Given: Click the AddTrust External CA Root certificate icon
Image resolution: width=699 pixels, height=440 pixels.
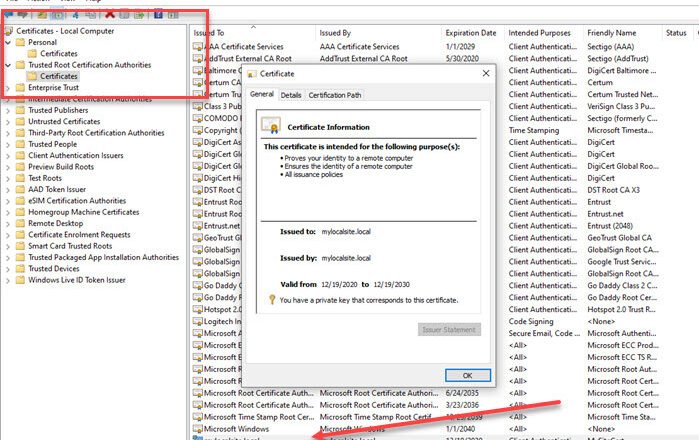Looking at the screenshot, I should click(197, 58).
